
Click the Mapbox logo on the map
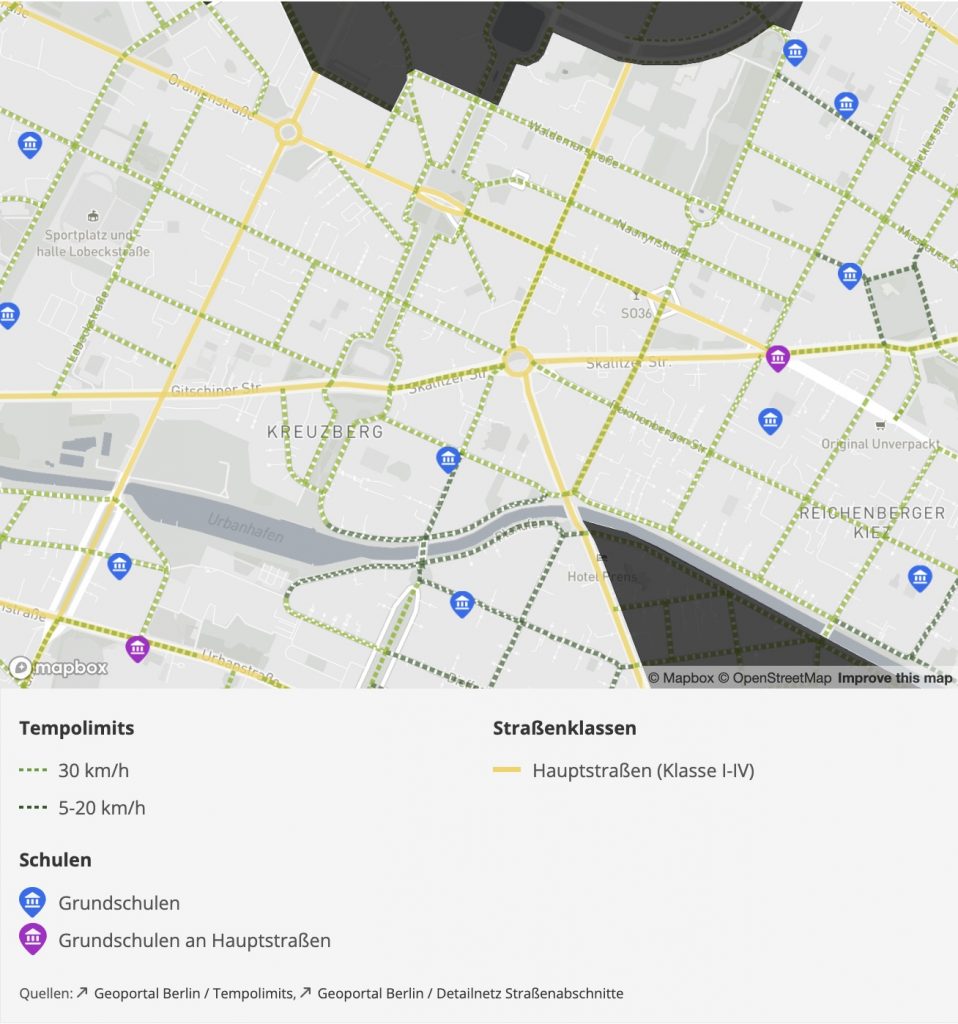(x=58, y=668)
